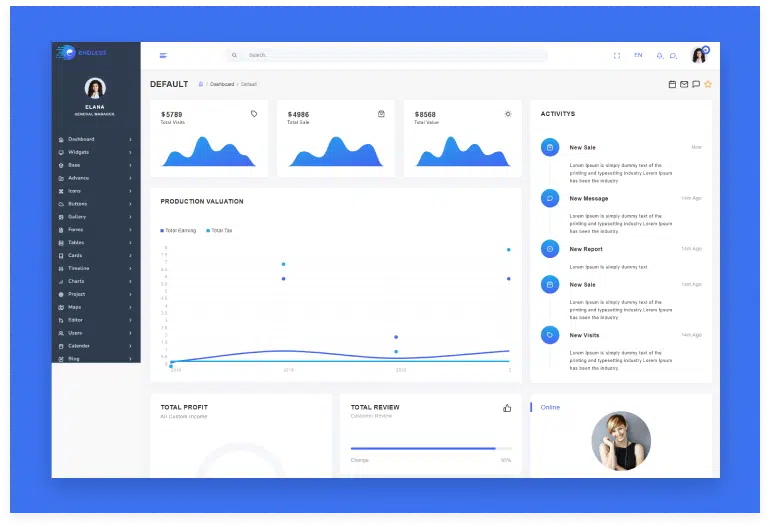The width and height of the screenshot is (770, 527).
Task: Enter fullscreen mode via the header icon
Action: click(617, 55)
